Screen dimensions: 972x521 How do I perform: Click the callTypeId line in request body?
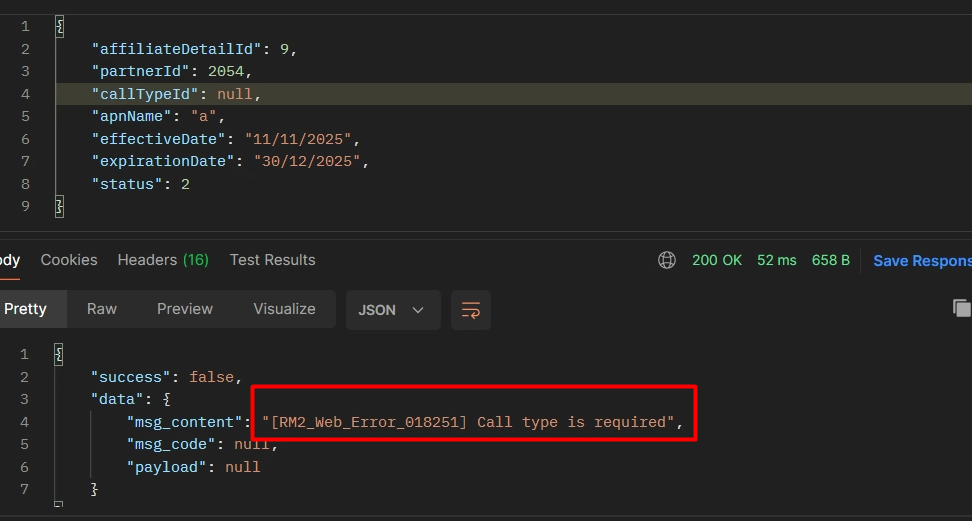click(175, 94)
